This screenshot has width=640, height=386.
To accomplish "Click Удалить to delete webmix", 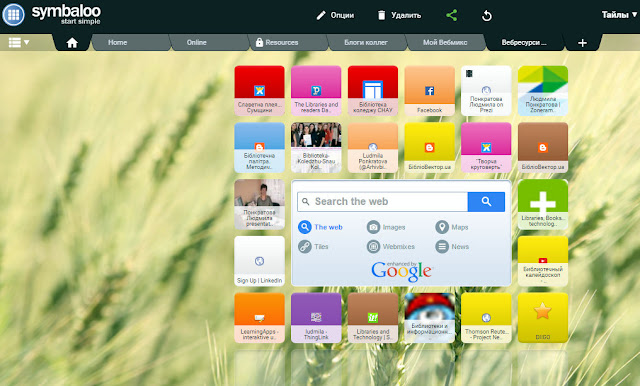I will pyautogui.click(x=399, y=16).
